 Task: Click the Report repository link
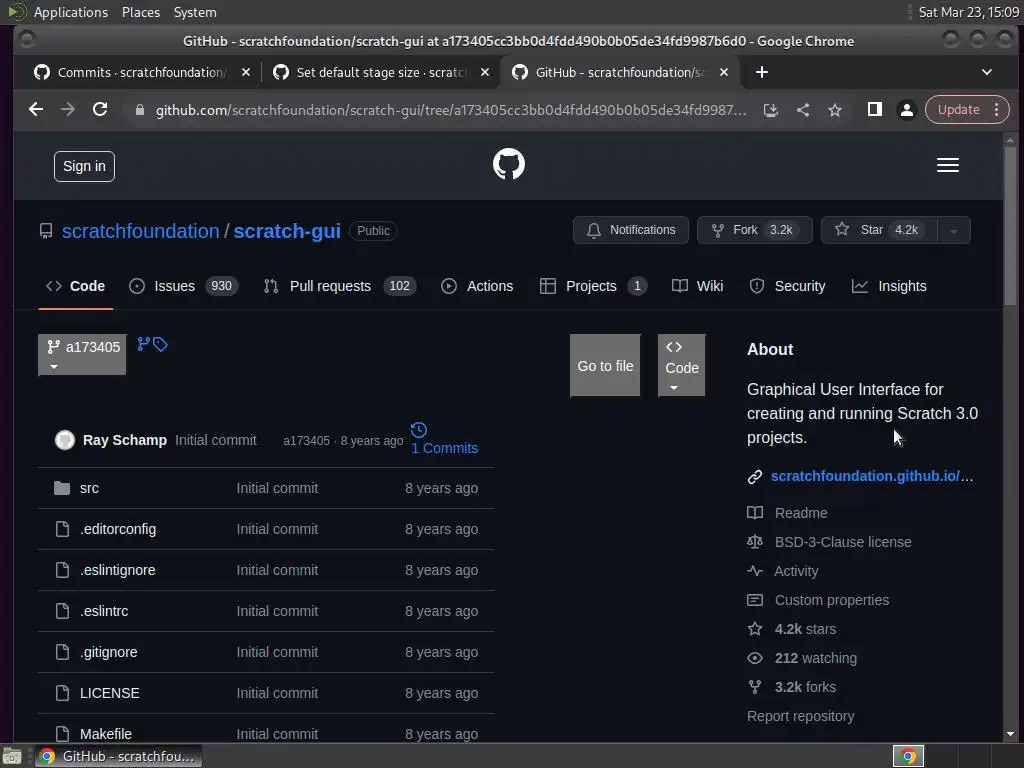(x=800, y=716)
